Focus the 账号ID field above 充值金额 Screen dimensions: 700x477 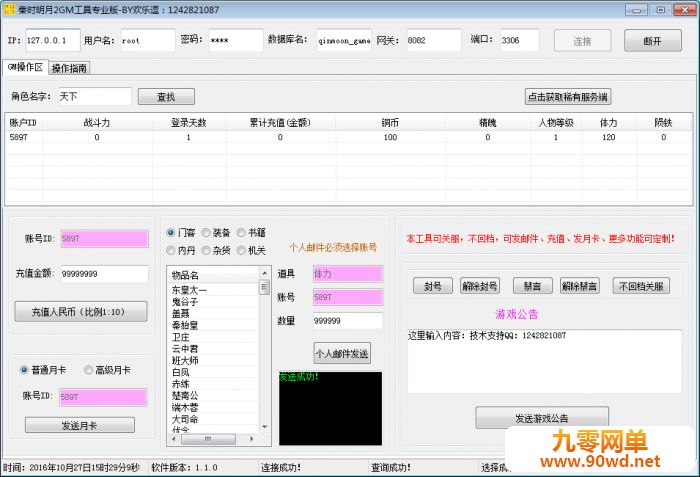pos(104,238)
